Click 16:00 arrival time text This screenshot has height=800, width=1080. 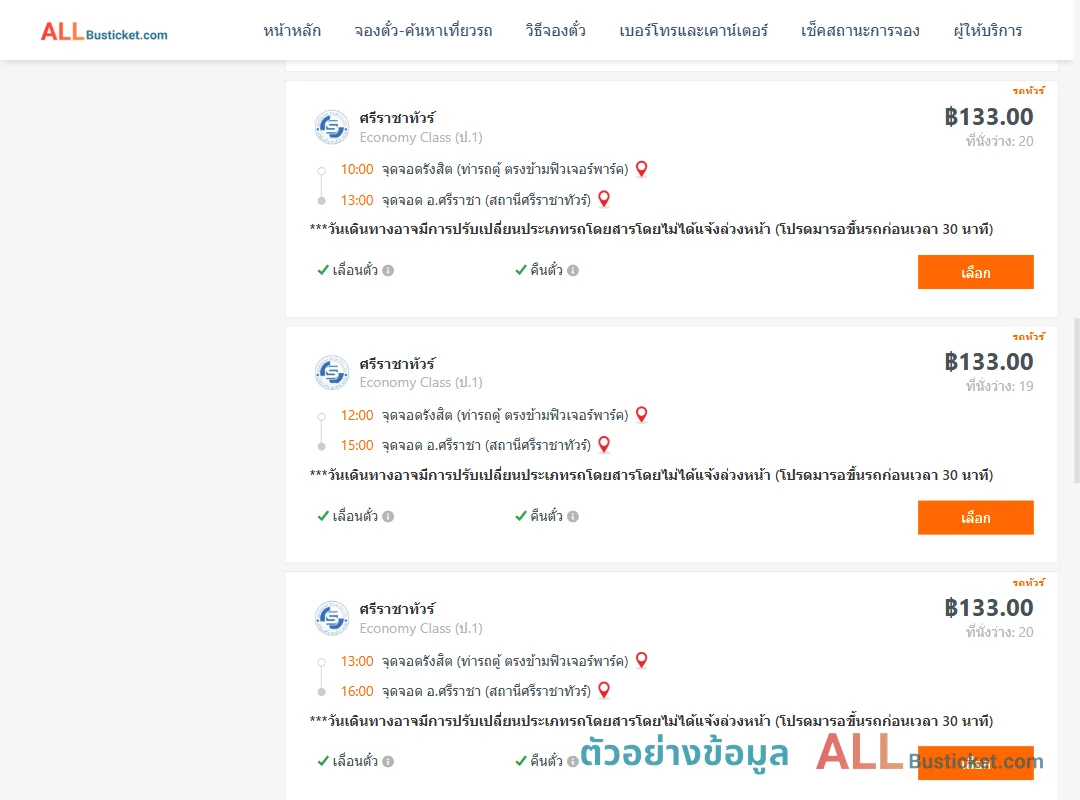[357, 691]
